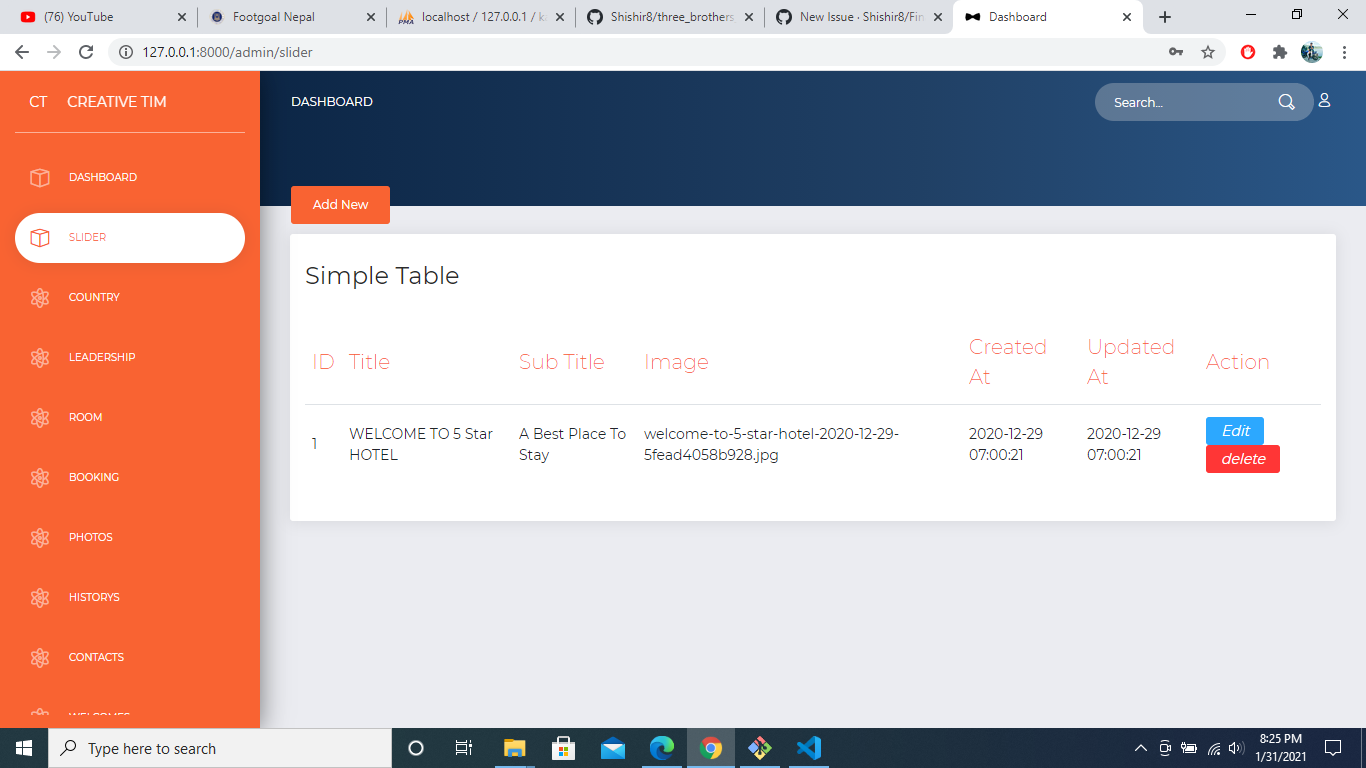Viewport: 1366px width, 768px height.
Task: Open BOOKING using its sidebar icon
Action: tap(40, 477)
